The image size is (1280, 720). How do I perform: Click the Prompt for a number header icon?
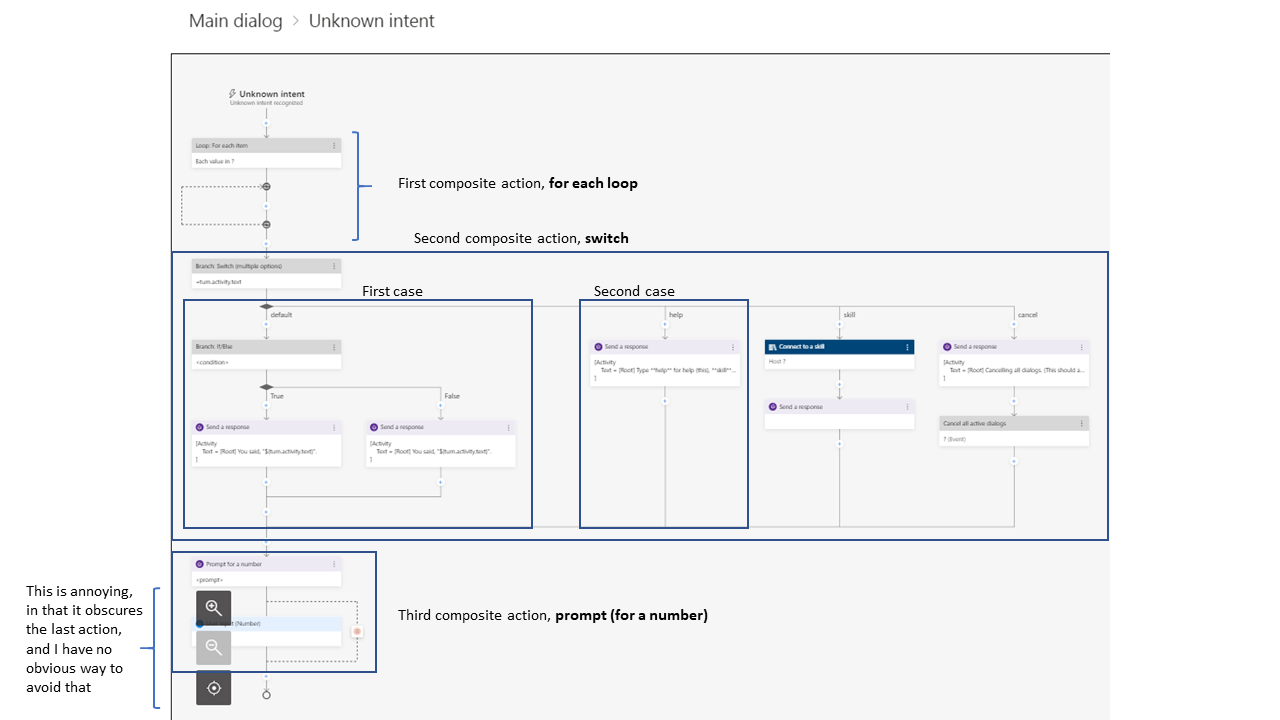[200, 564]
